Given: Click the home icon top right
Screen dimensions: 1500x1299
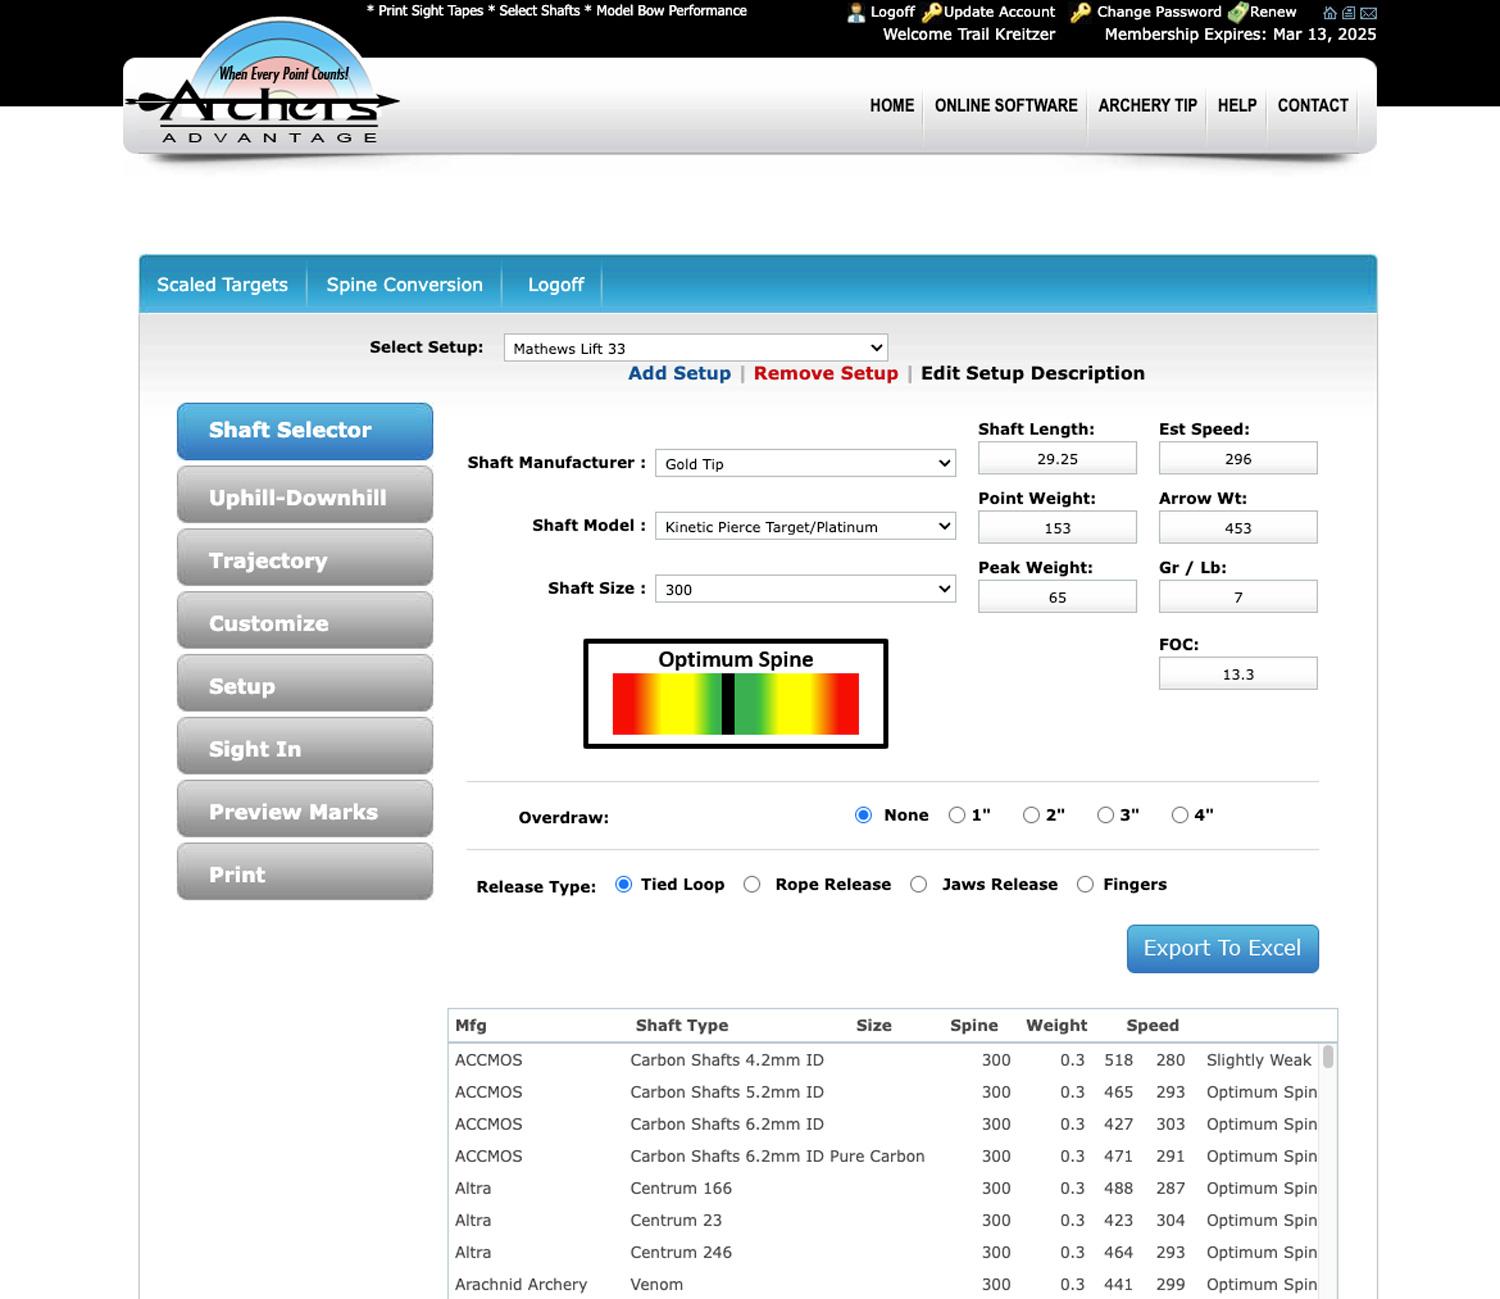Looking at the screenshot, I should (x=1329, y=13).
